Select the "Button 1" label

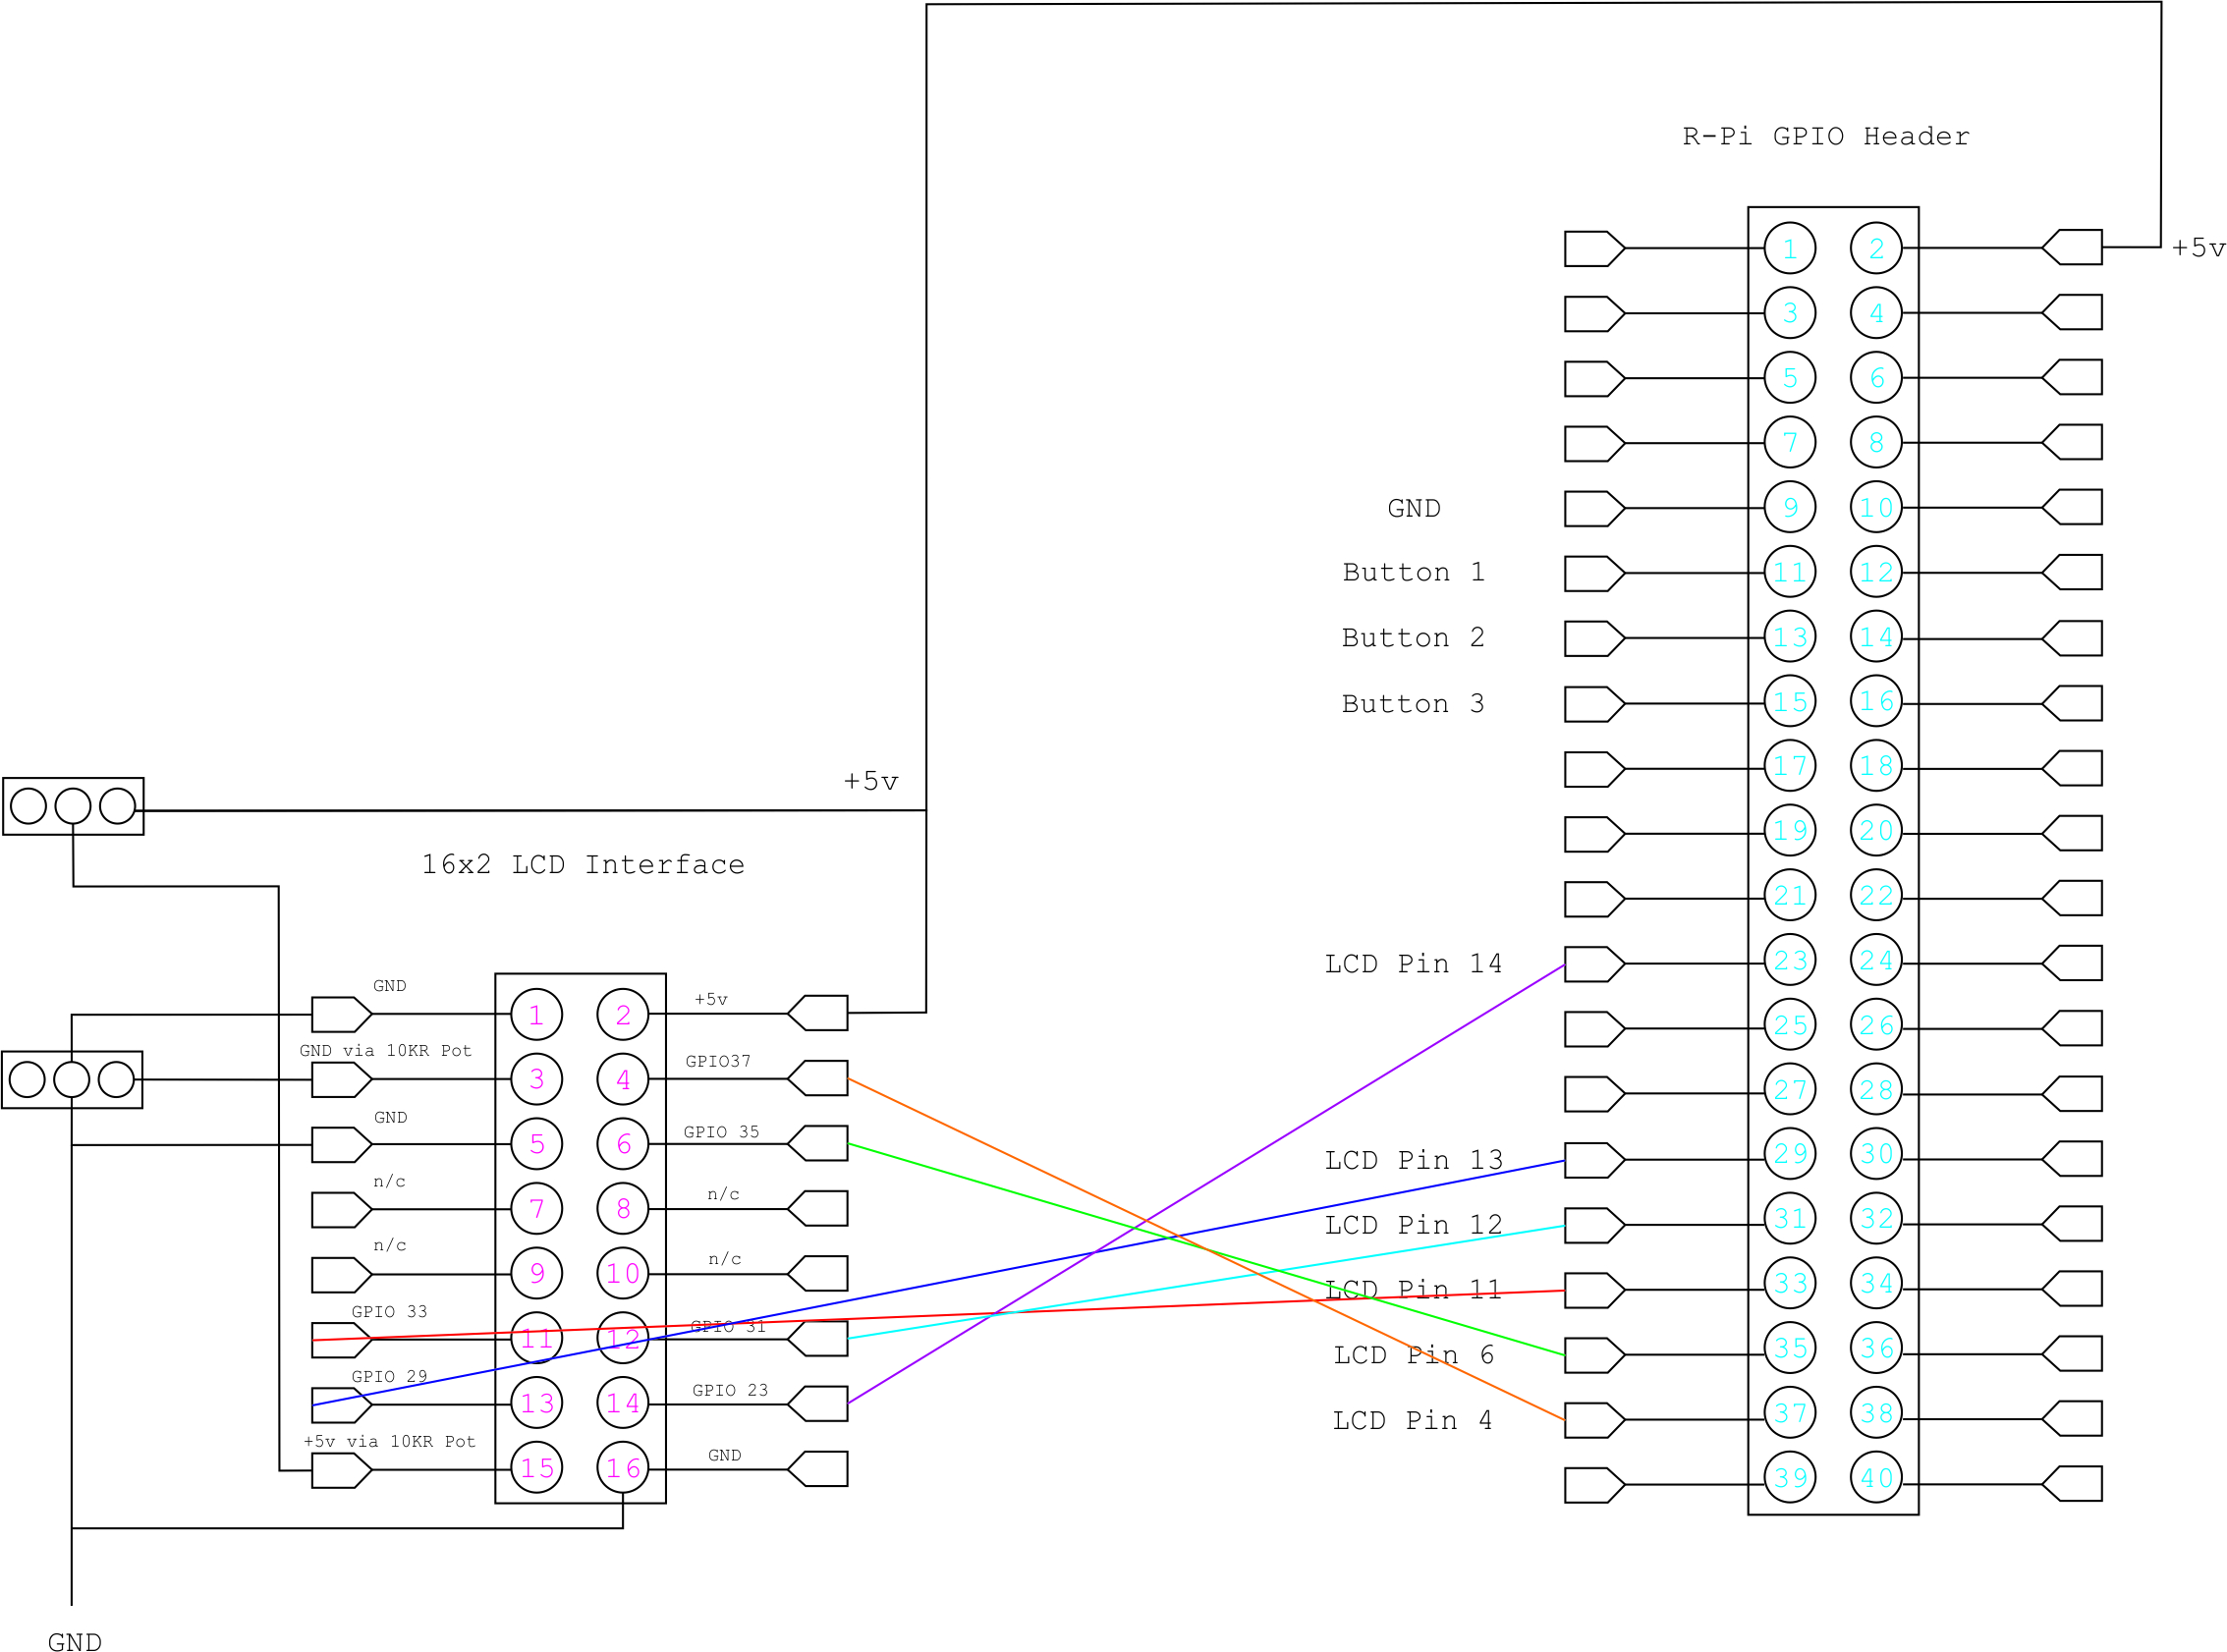point(1412,572)
